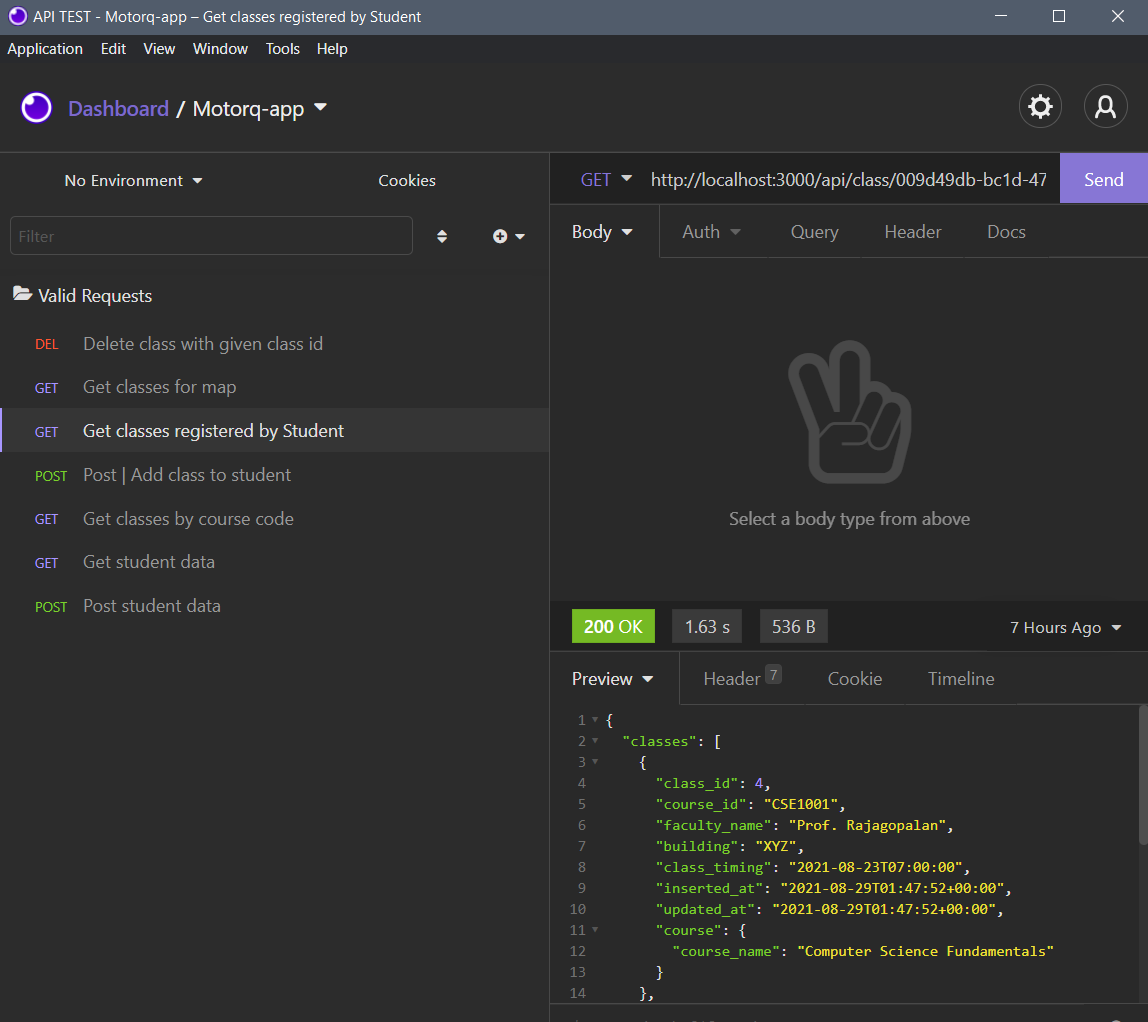Click the sidebar sort order icon
The height and width of the screenshot is (1022, 1148).
click(442, 236)
